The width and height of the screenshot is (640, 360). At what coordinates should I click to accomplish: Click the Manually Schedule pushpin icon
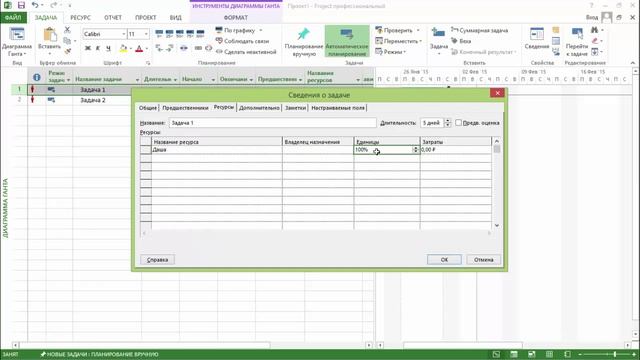(303, 34)
